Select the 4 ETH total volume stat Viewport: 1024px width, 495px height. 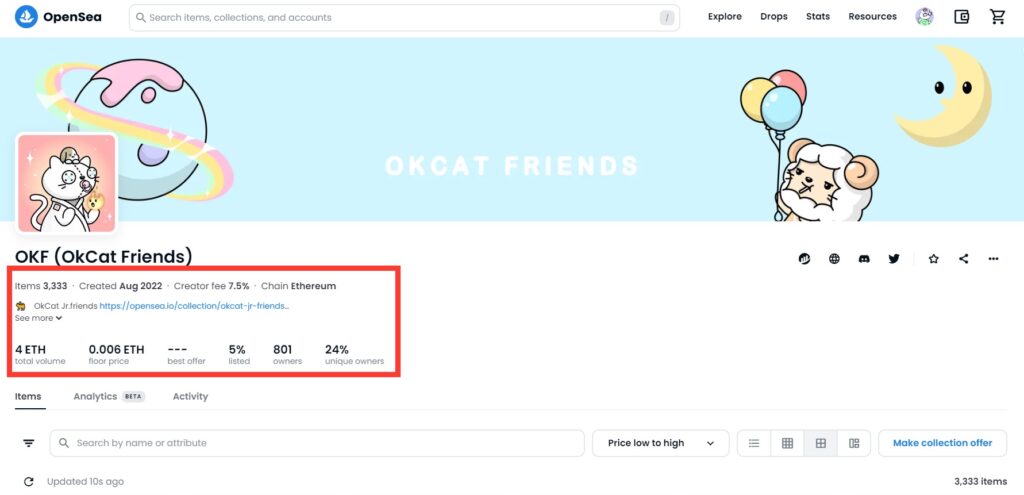click(40, 354)
